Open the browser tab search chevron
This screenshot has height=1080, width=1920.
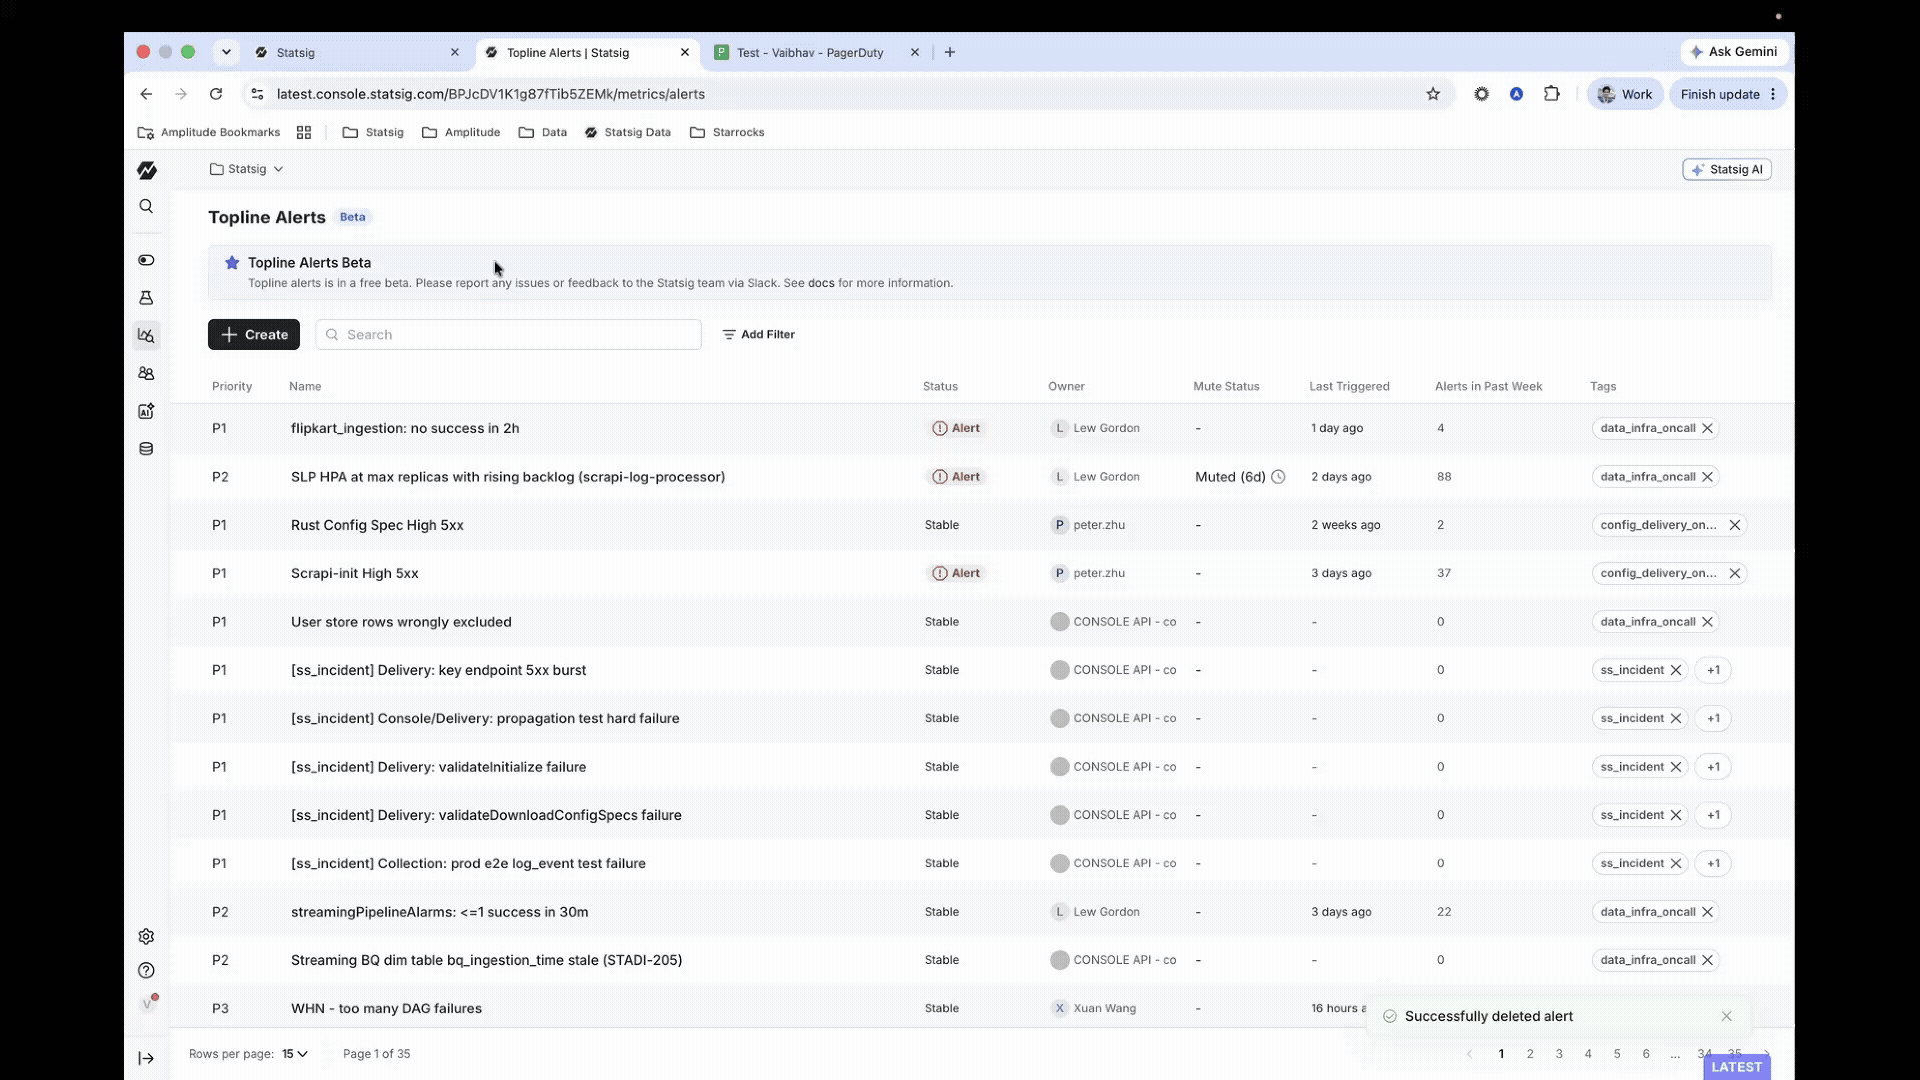(226, 52)
